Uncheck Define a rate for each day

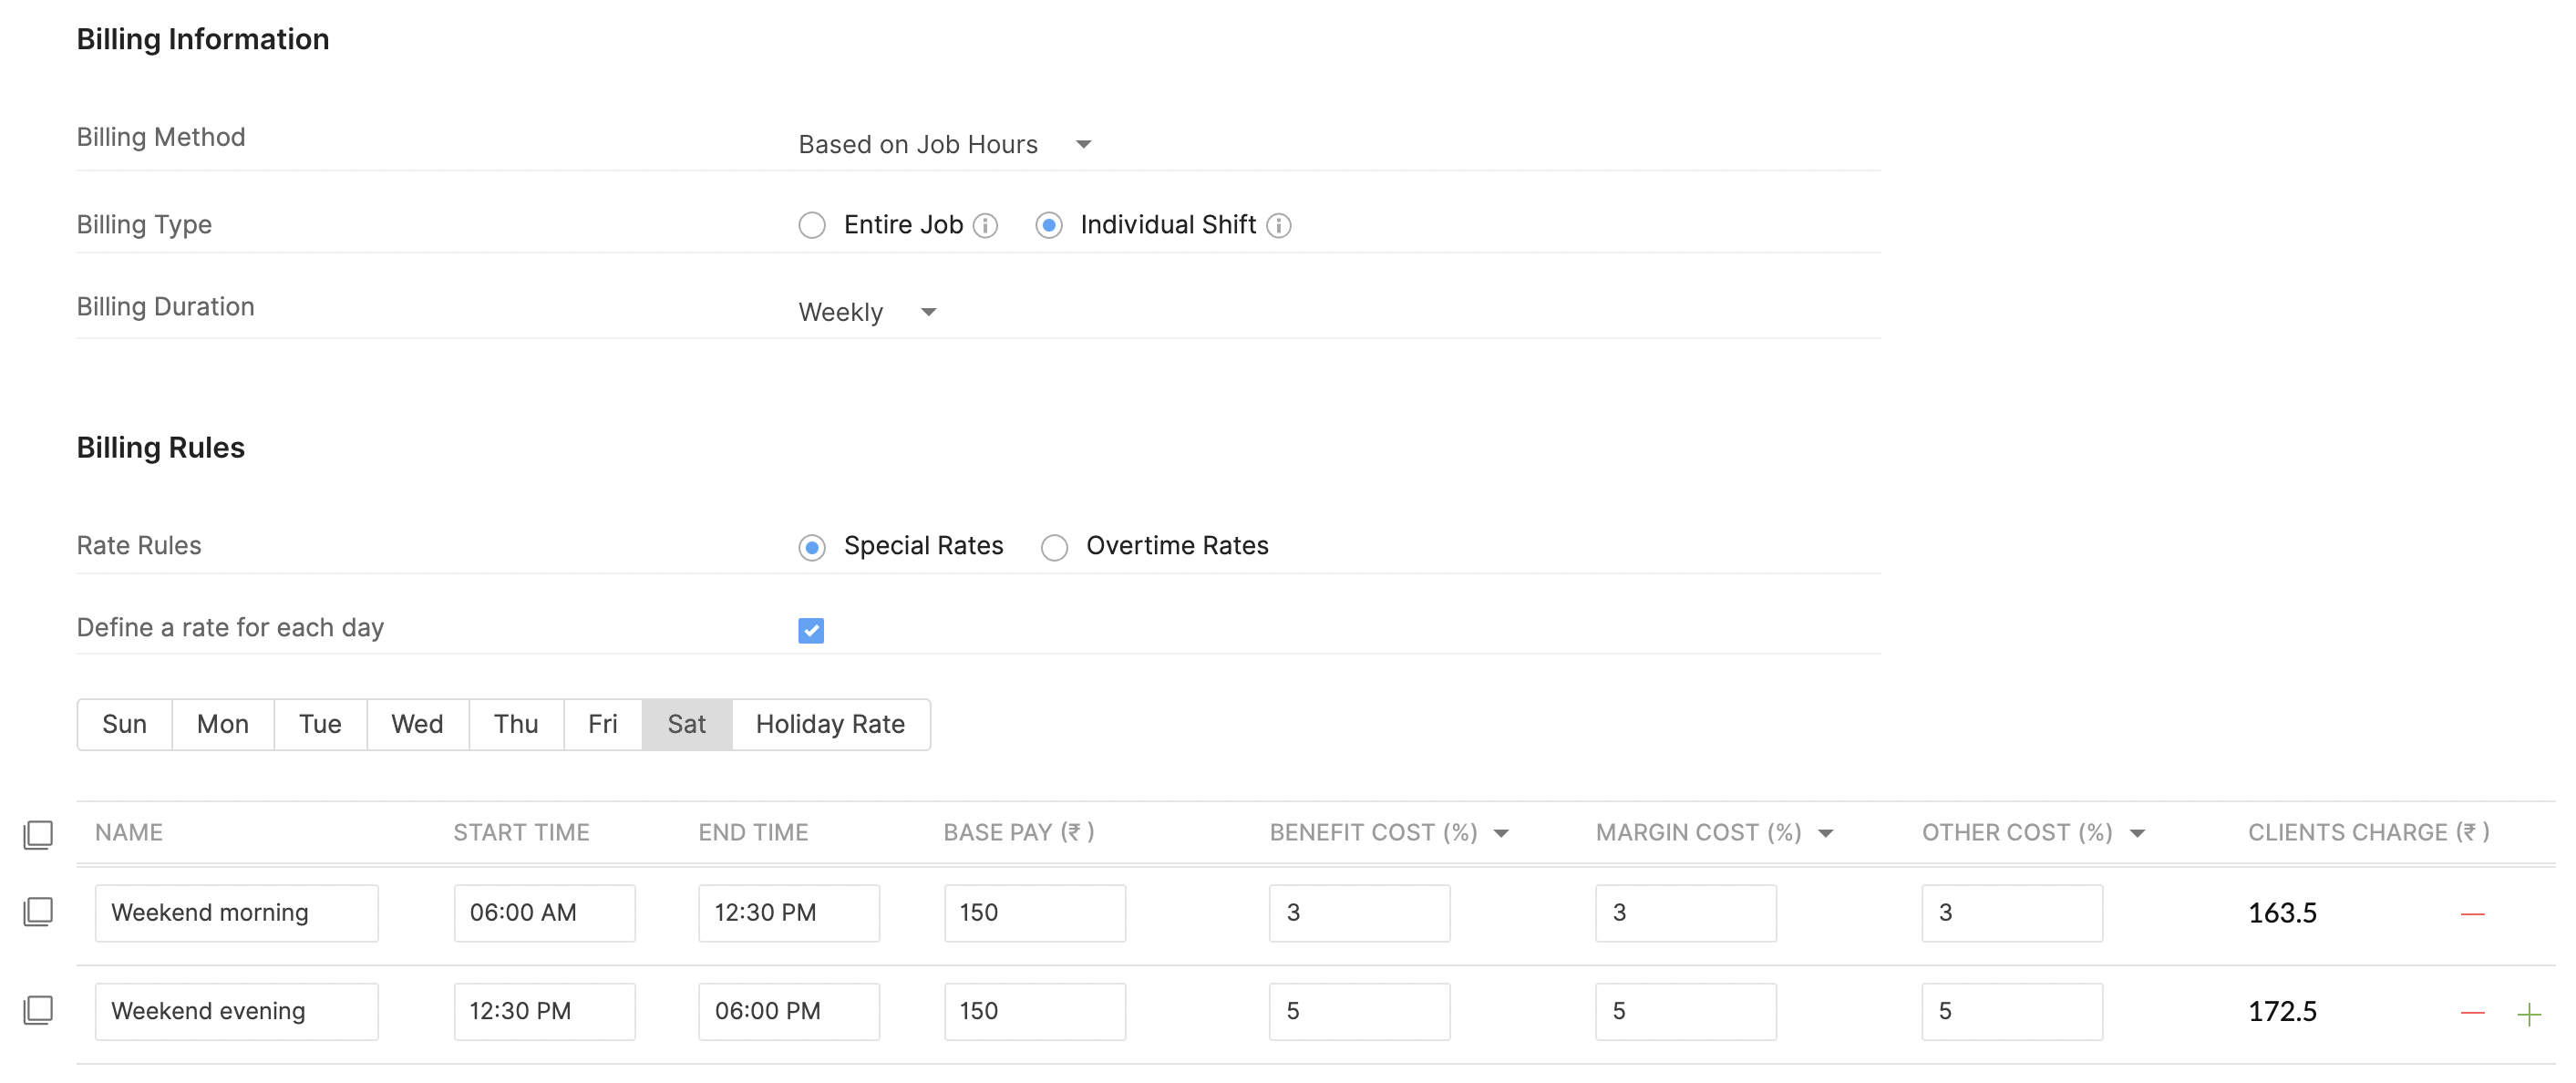(x=811, y=630)
